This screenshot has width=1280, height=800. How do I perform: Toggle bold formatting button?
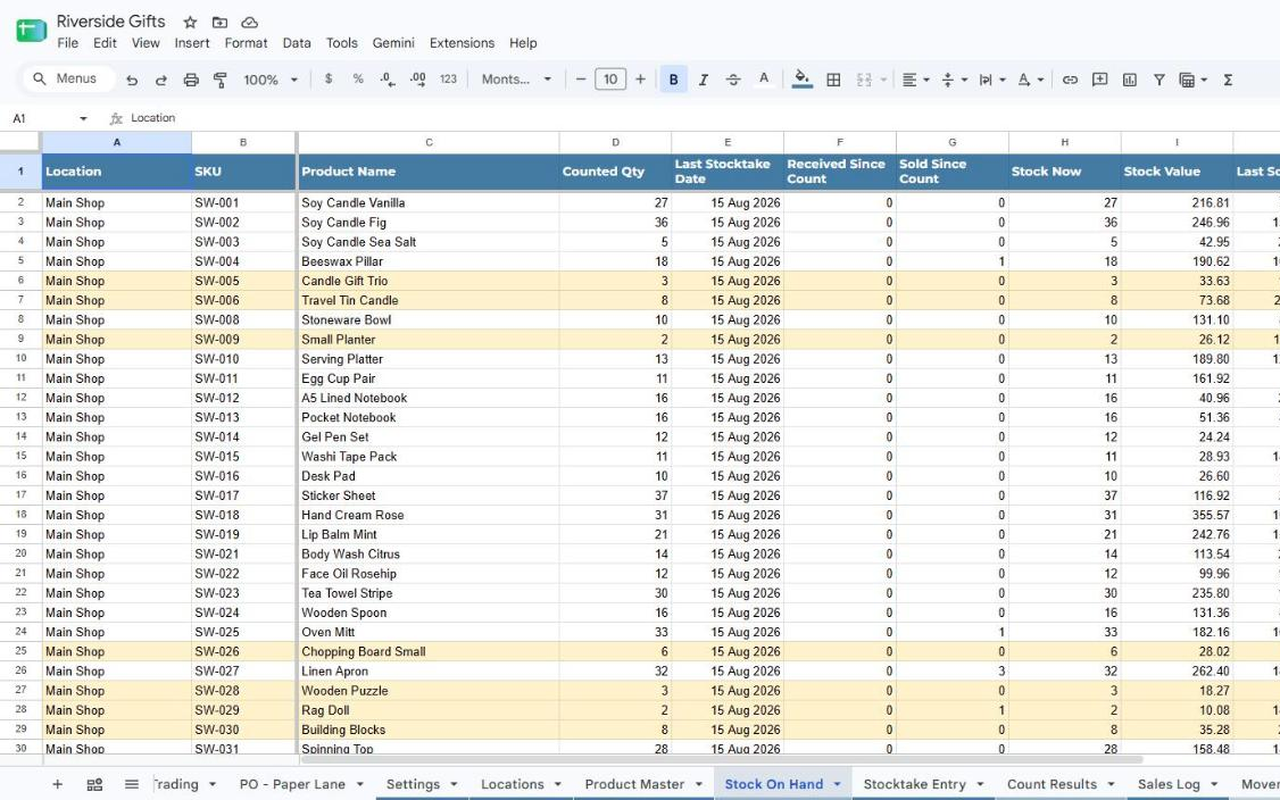click(673, 80)
